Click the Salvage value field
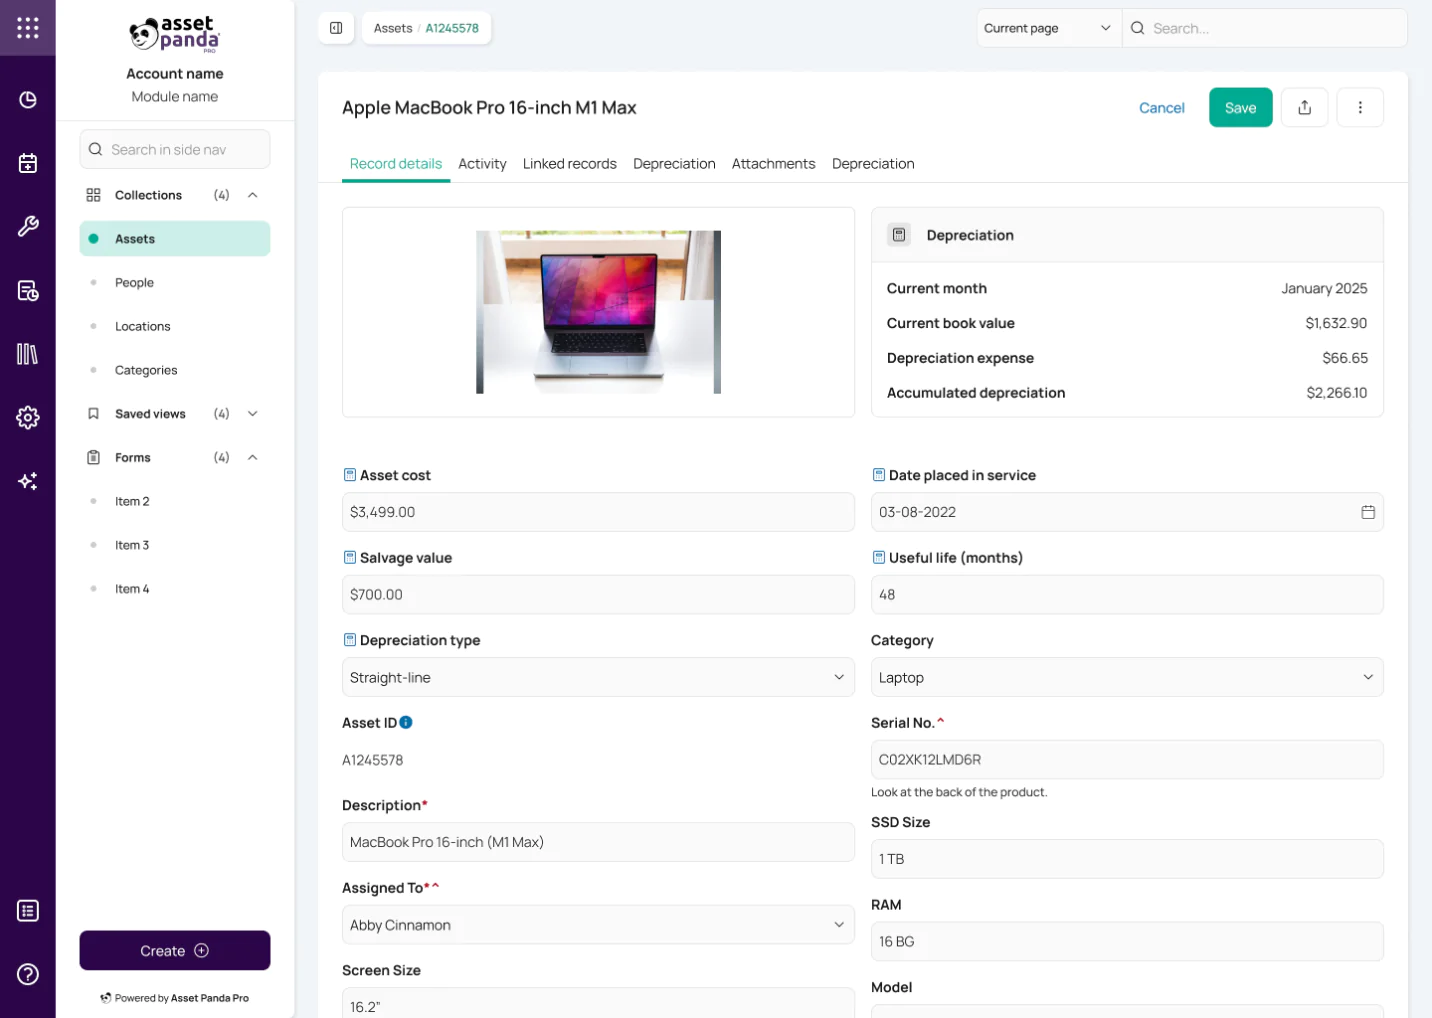Viewport: 1432px width, 1018px height. tap(598, 595)
